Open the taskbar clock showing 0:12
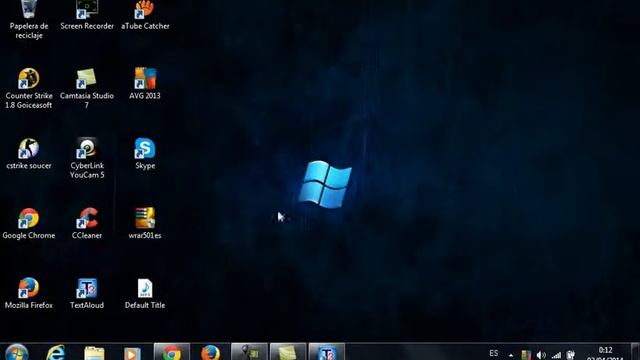The height and width of the screenshot is (360, 640). [605, 353]
